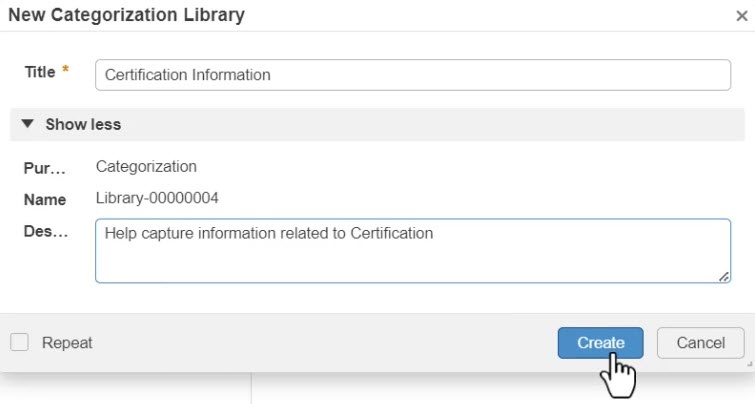The image size is (755, 404).
Task: Enable the Repeat checkbox
Action: pos(20,342)
